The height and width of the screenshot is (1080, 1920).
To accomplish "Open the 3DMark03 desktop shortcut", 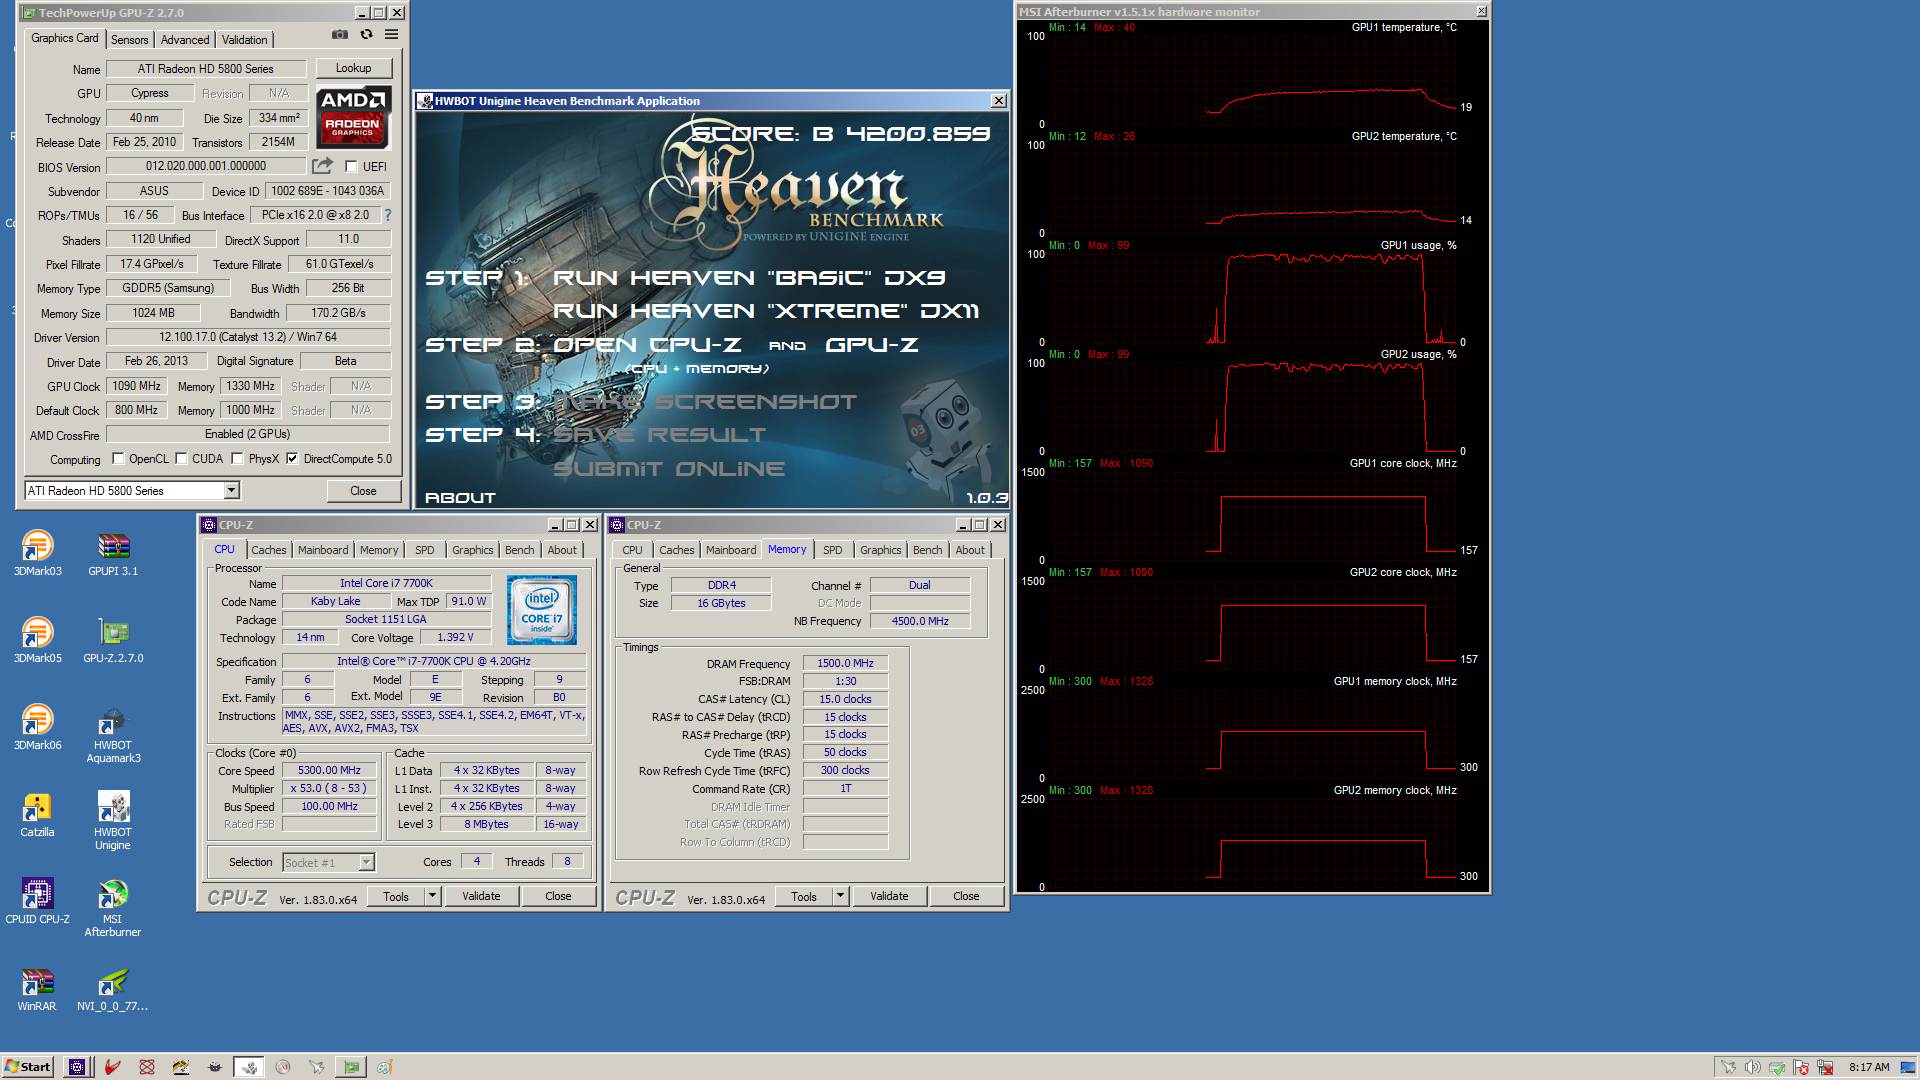I will coord(37,553).
